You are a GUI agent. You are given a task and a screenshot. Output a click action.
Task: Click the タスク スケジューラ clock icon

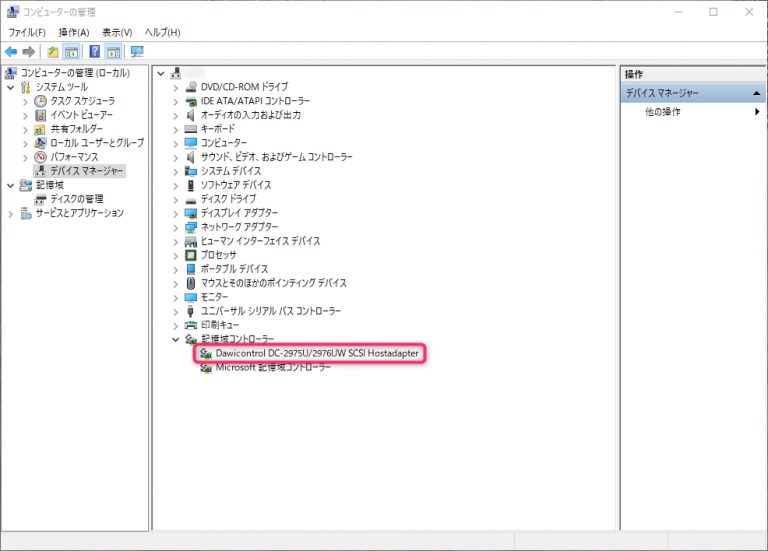tap(40, 101)
